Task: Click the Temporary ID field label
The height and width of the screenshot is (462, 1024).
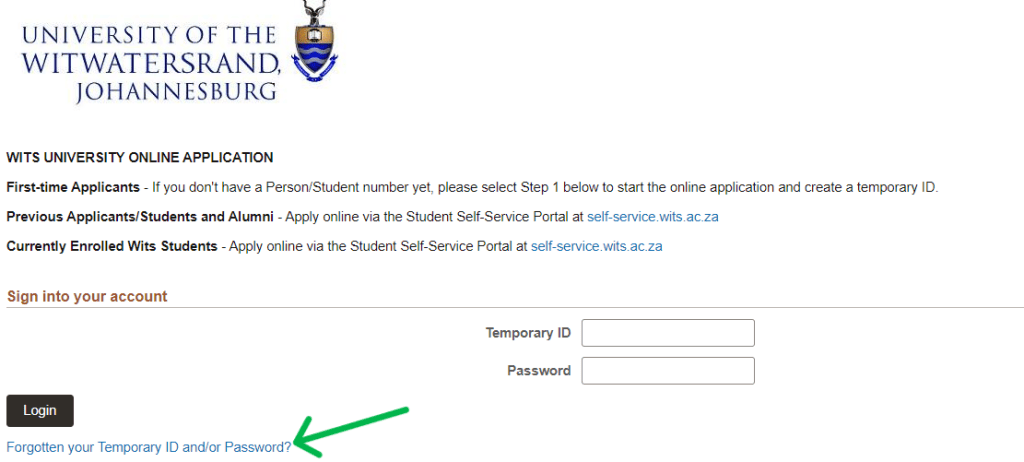Action: point(528,333)
